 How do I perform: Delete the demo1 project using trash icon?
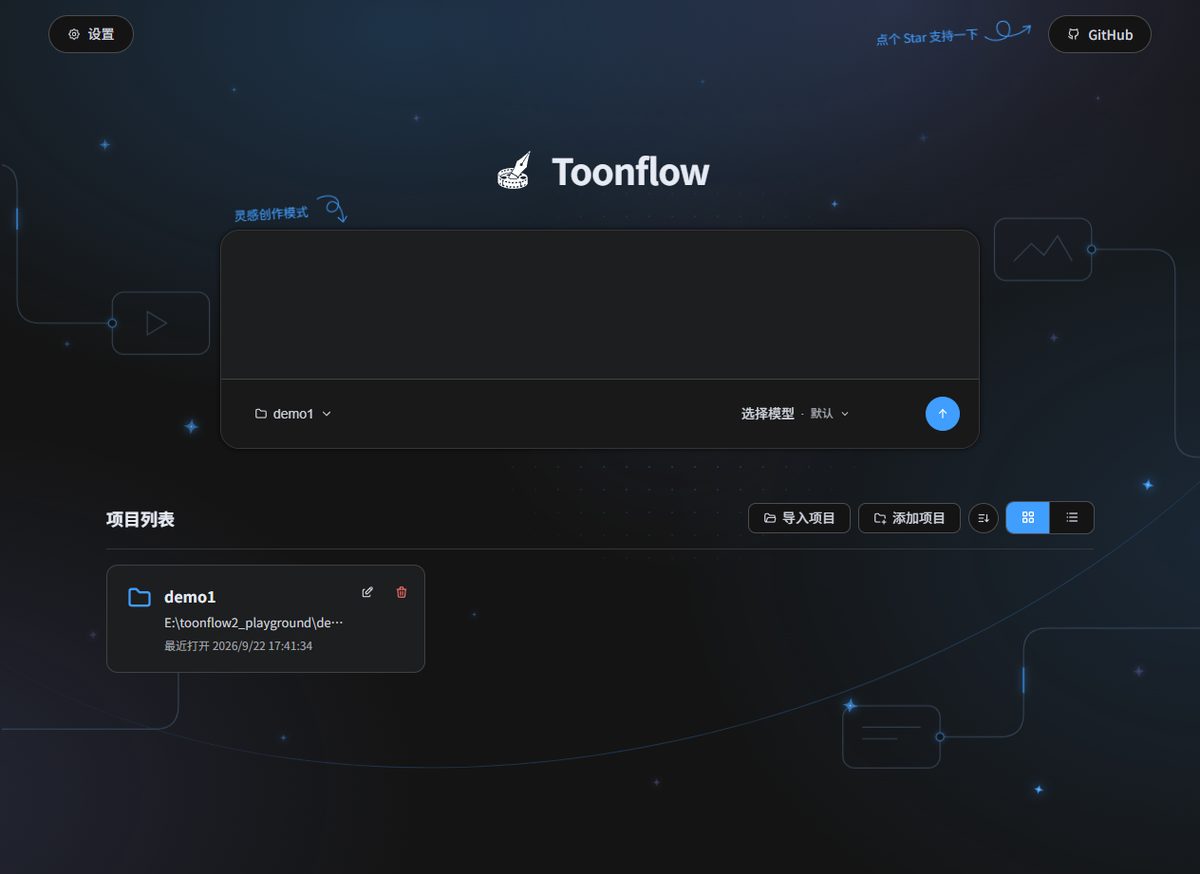pos(402,592)
